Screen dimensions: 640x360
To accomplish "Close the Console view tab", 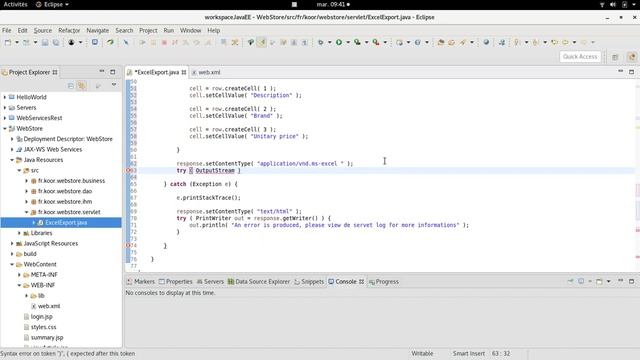I will (x=362, y=282).
